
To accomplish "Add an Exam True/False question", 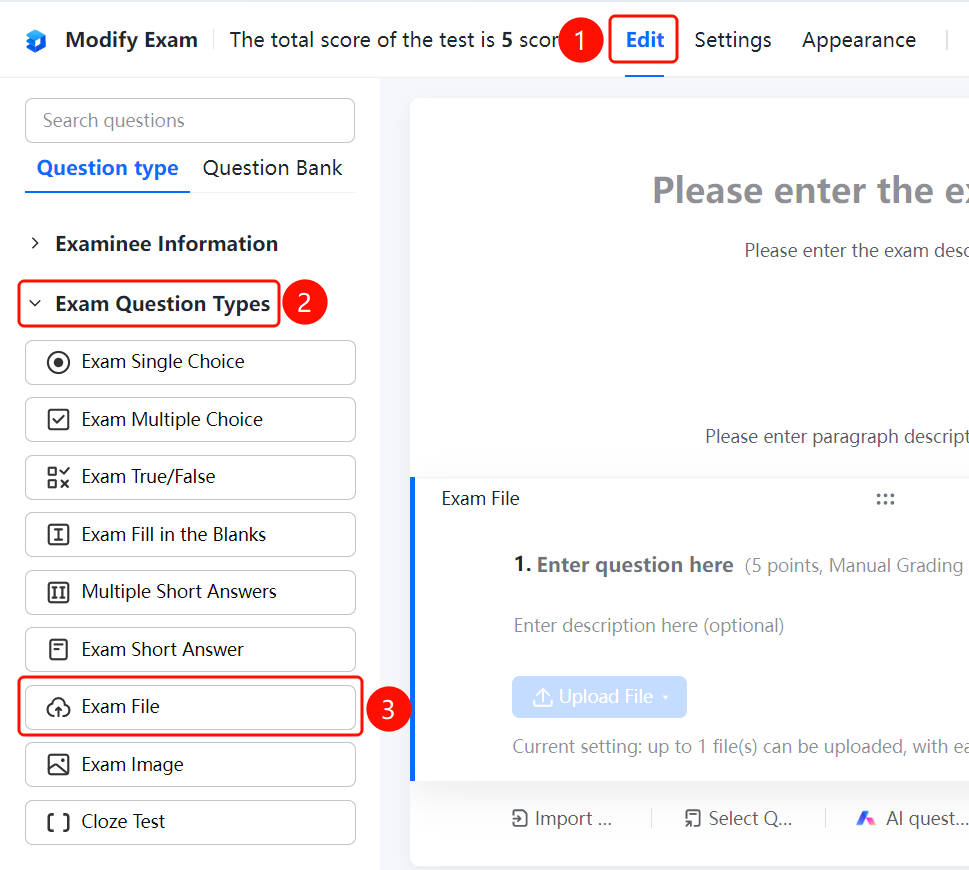I will (x=190, y=477).
